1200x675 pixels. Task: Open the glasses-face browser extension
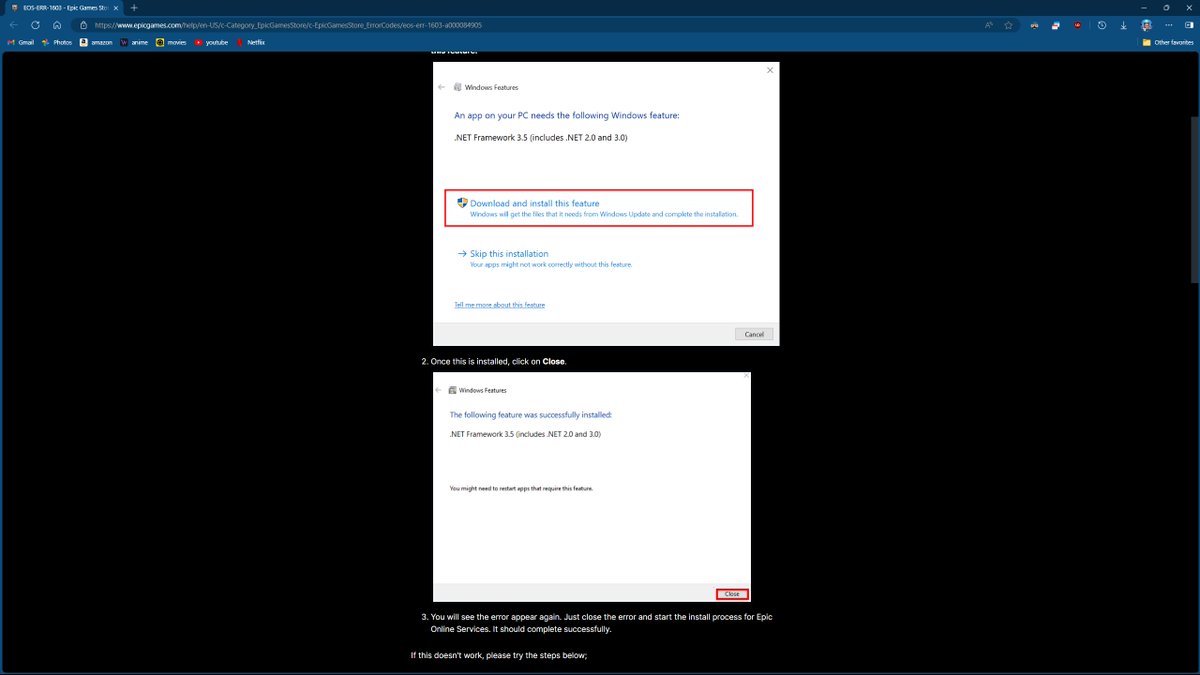click(1034, 25)
